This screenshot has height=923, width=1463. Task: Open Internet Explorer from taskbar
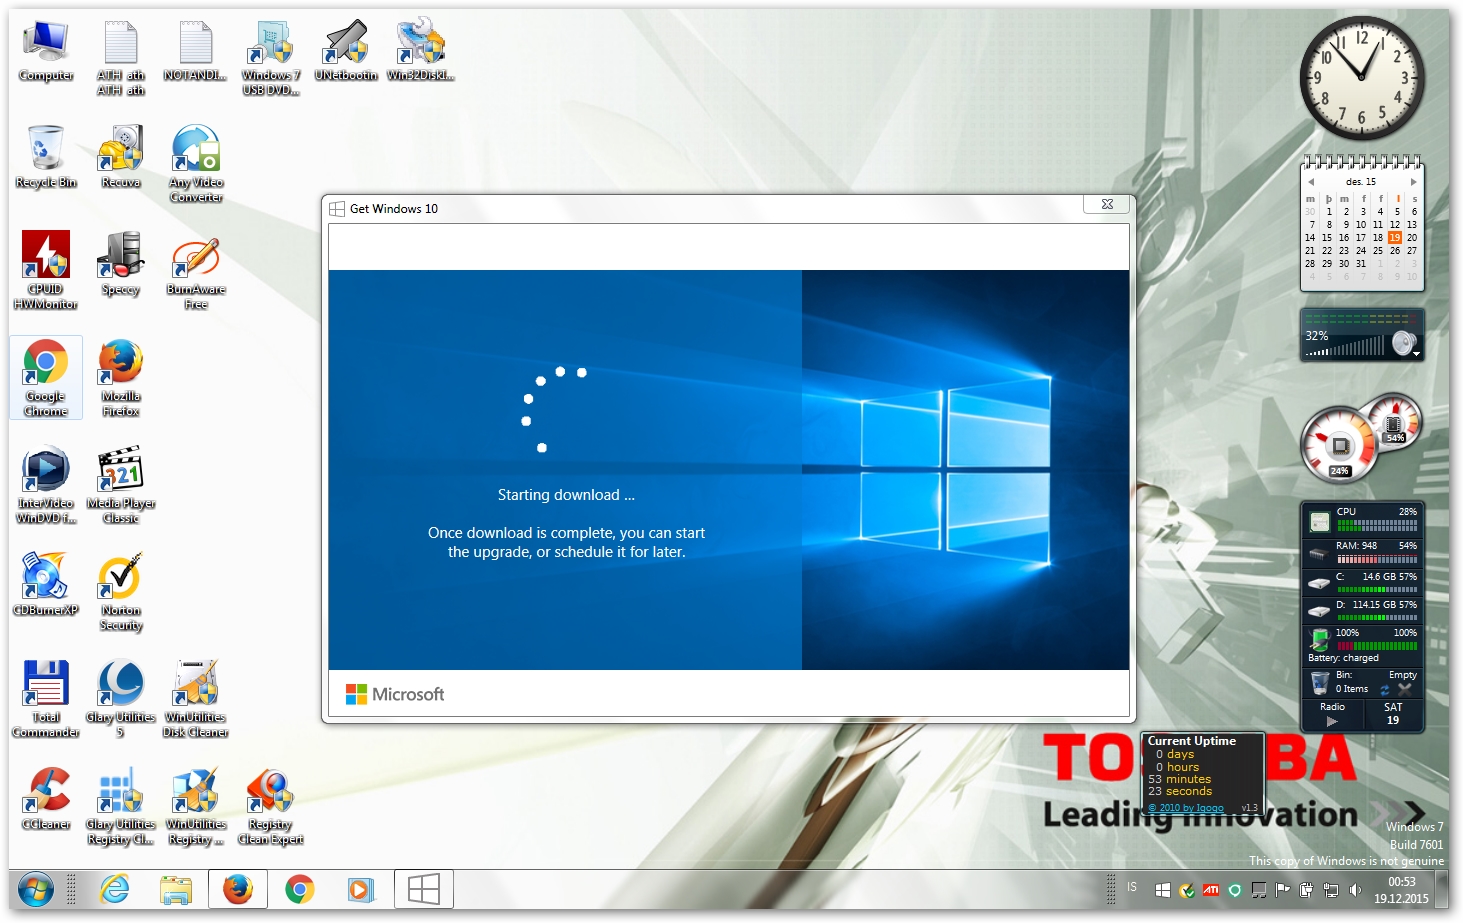115,889
